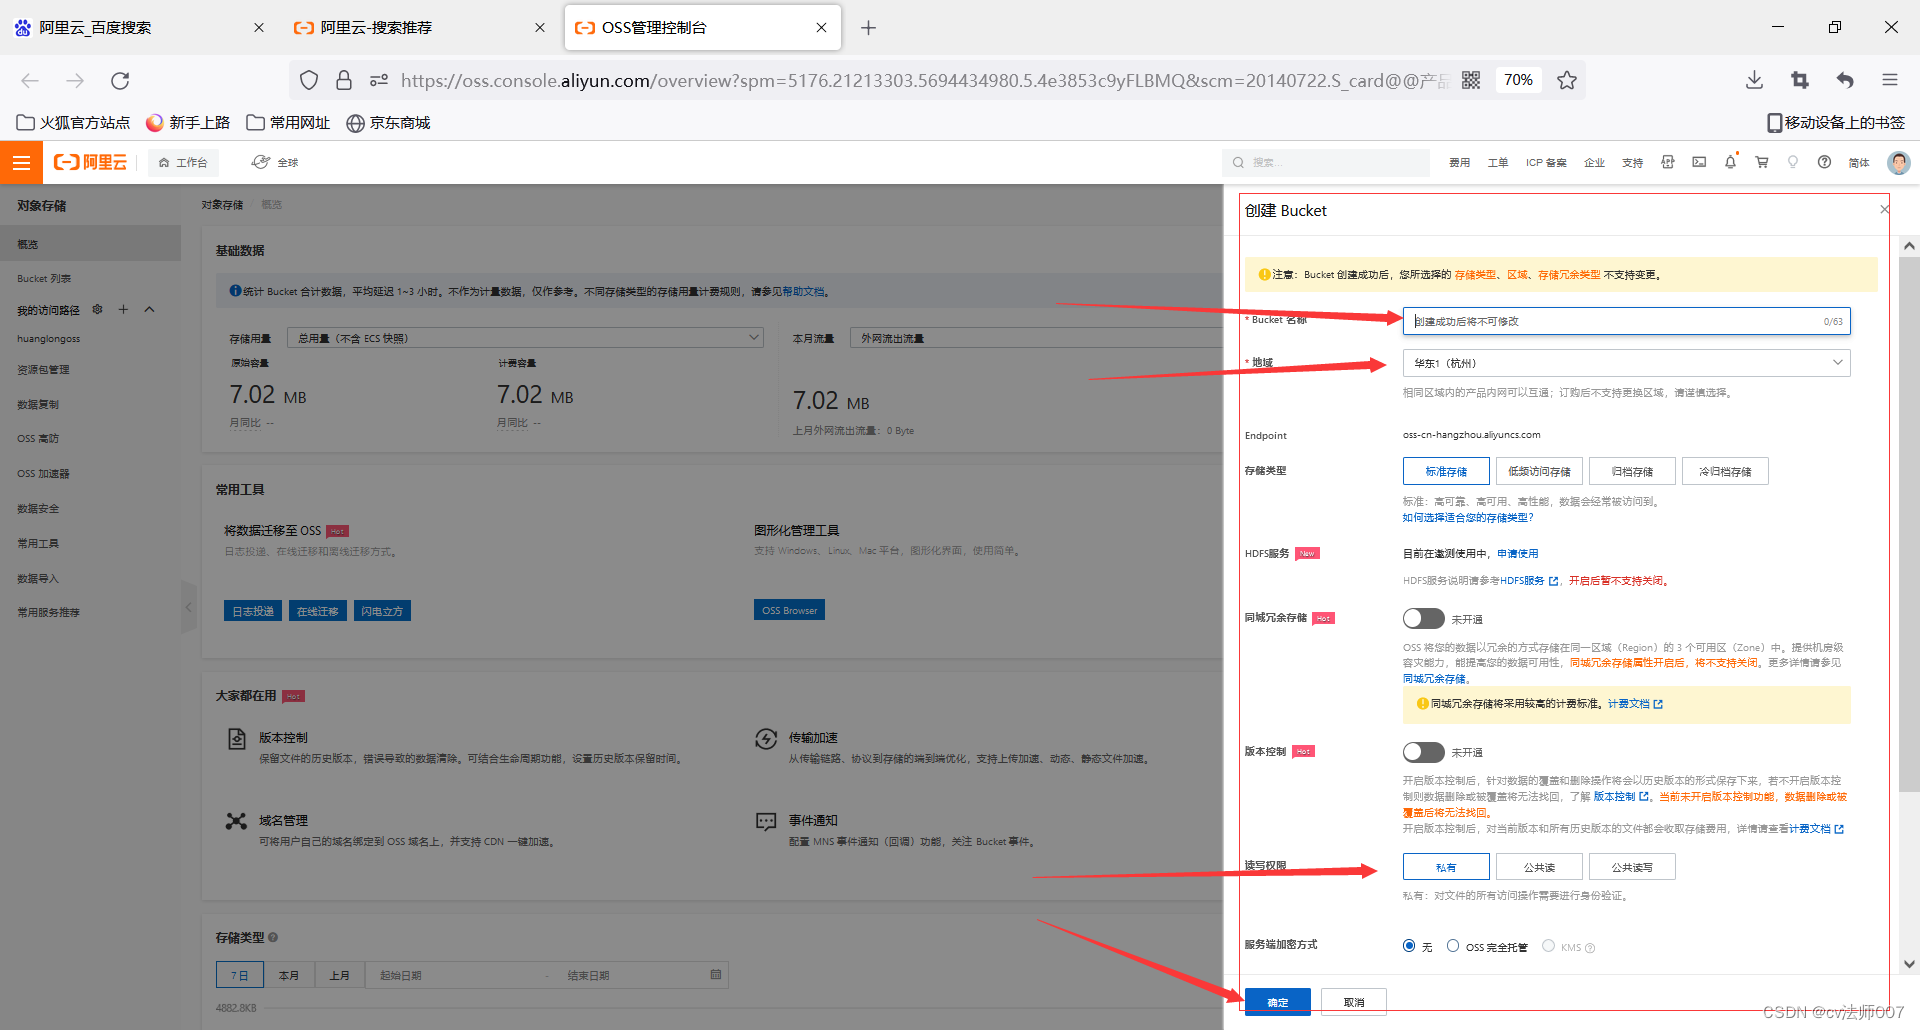
Task: Expand the 存储用量 总用量 dropdown
Action: tap(525, 338)
